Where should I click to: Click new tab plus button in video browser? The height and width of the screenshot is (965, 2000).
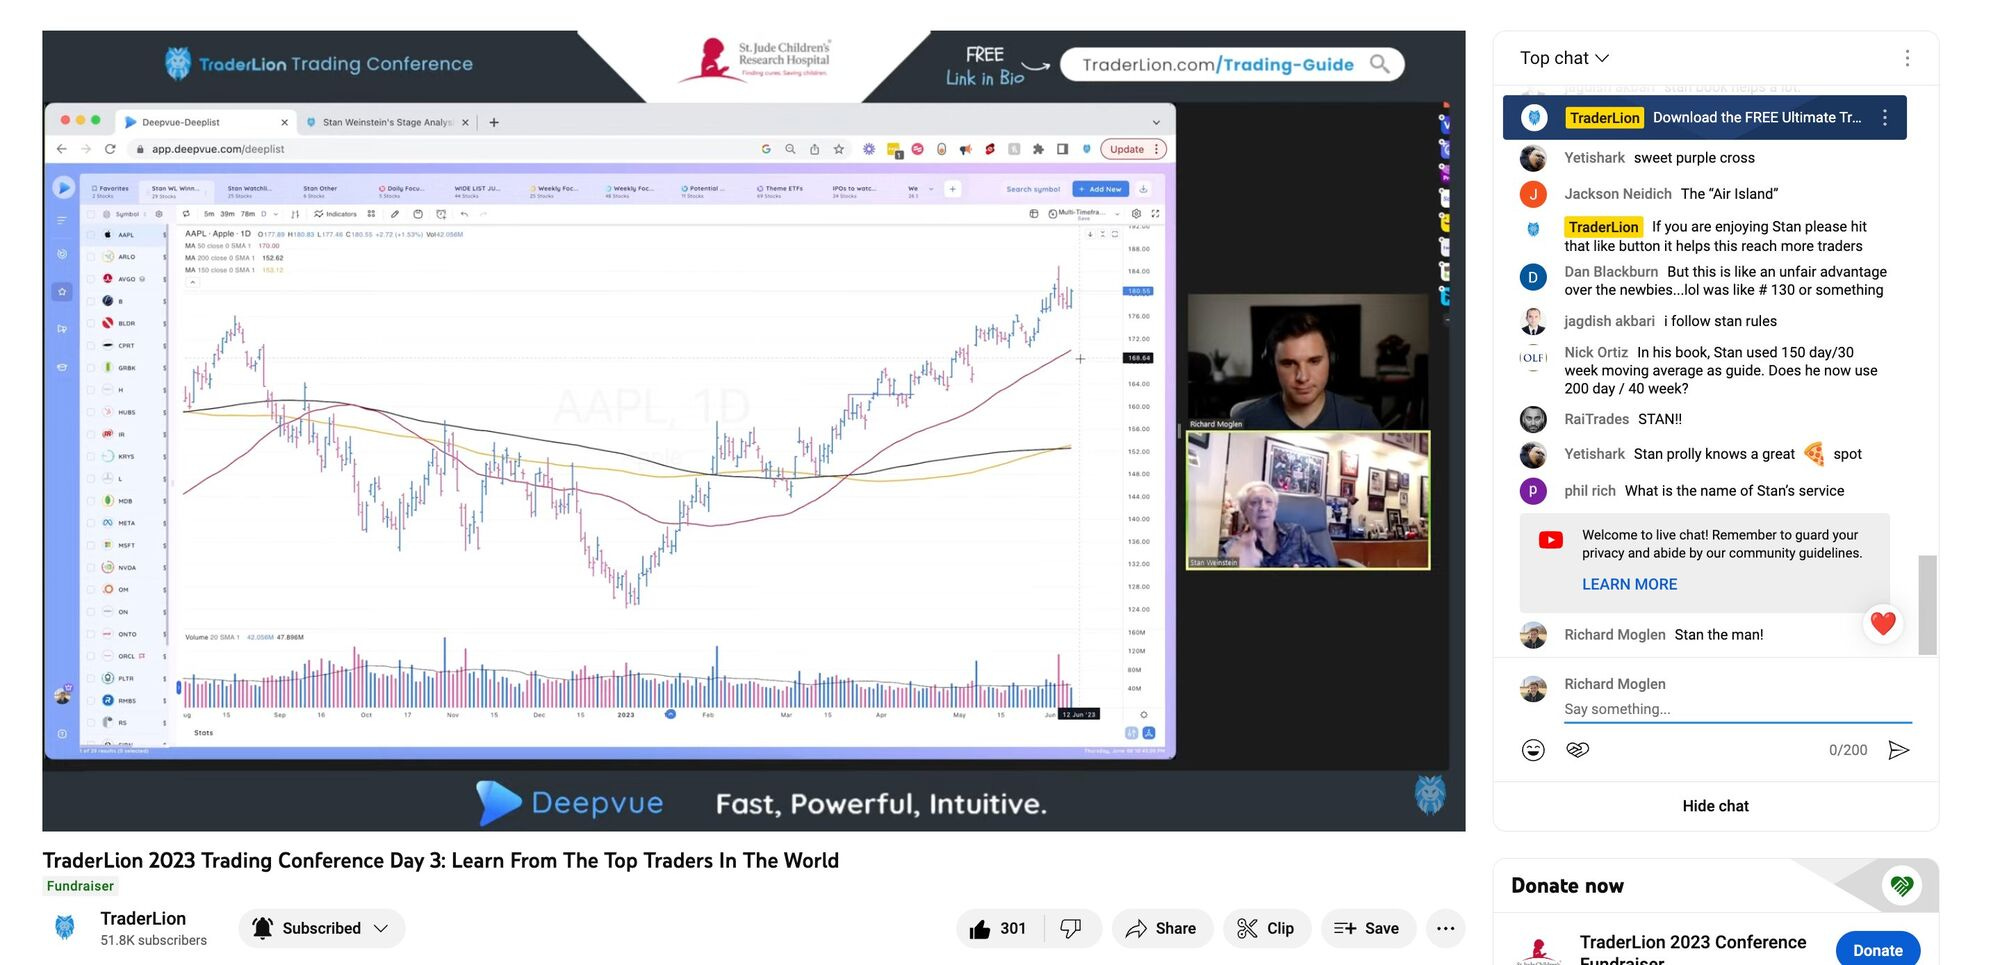pos(494,122)
